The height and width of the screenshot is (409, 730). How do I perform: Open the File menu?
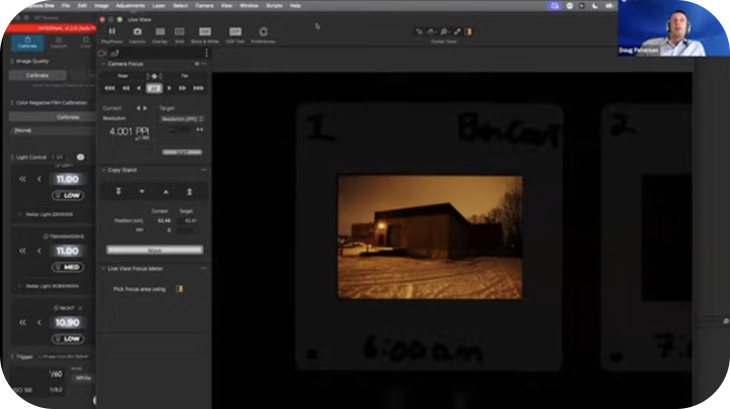(x=66, y=6)
